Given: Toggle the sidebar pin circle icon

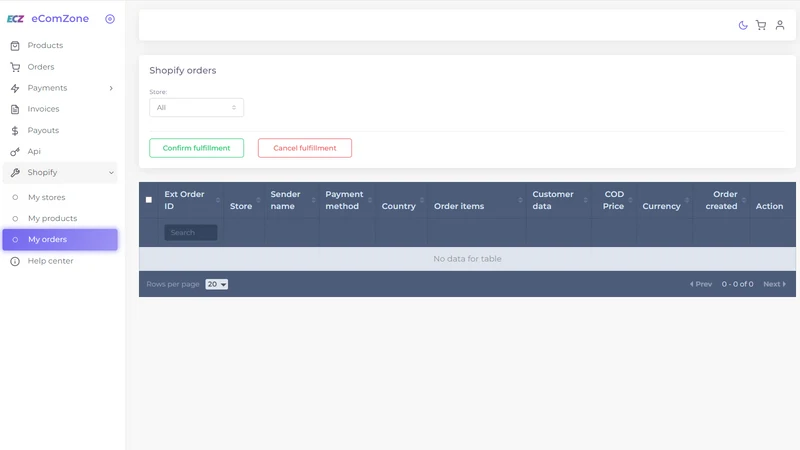Looking at the screenshot, I should [x=110, y=19].
